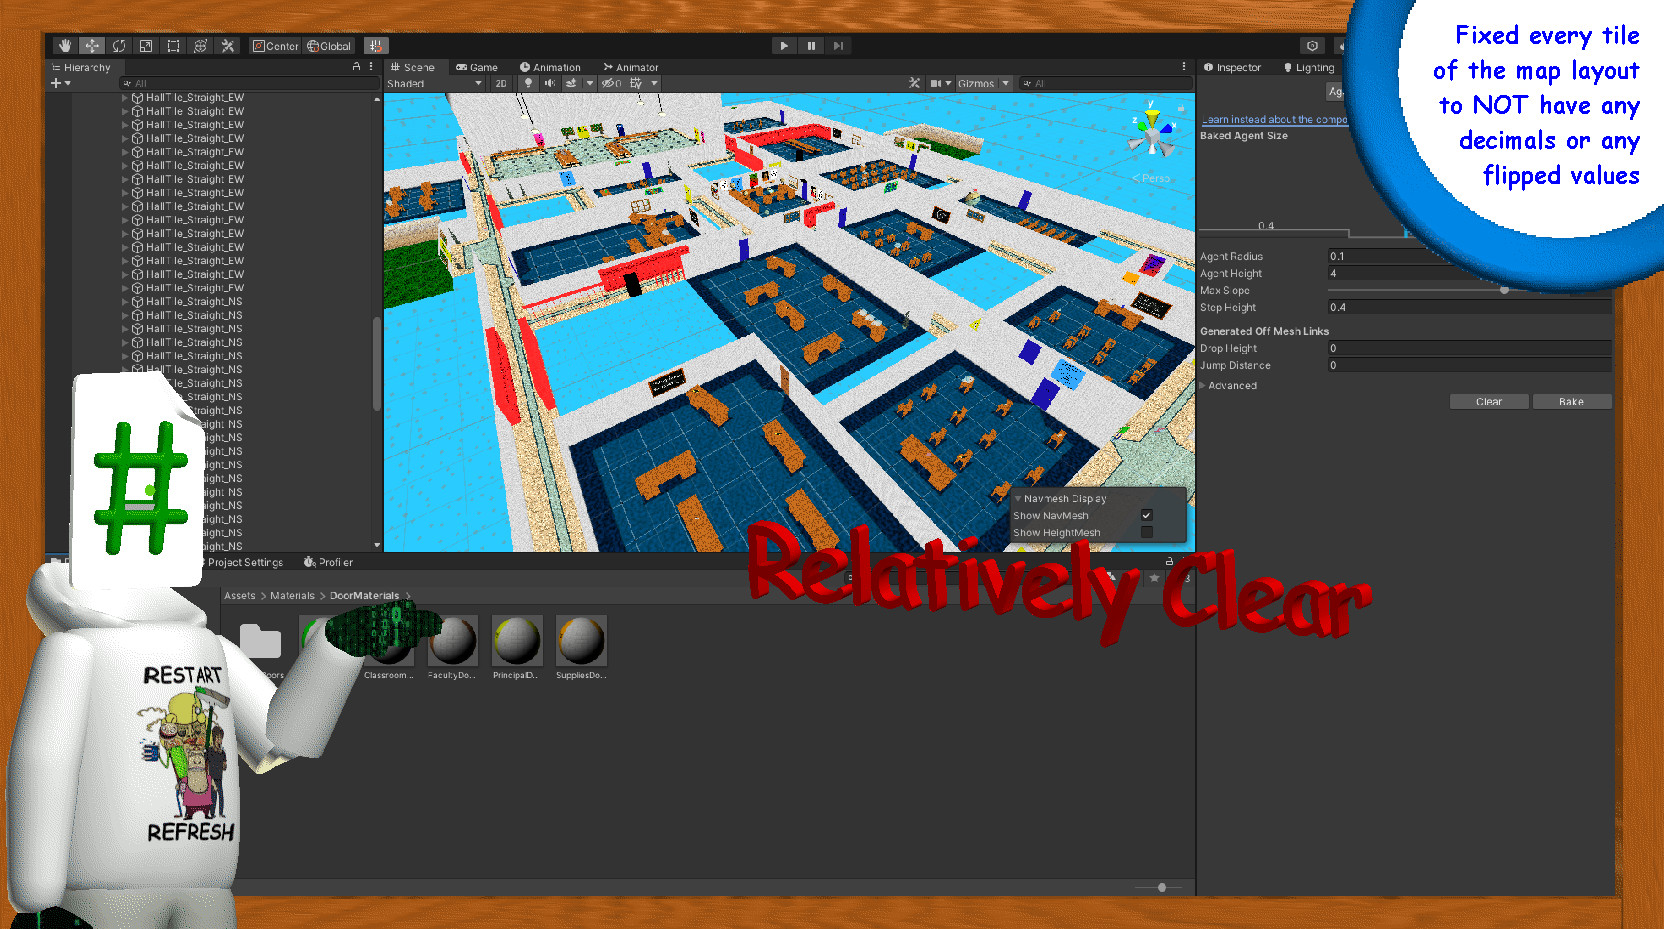Click the Clear navmesh button
The width and height of the screenshot is (1664, 929).
1489,401
